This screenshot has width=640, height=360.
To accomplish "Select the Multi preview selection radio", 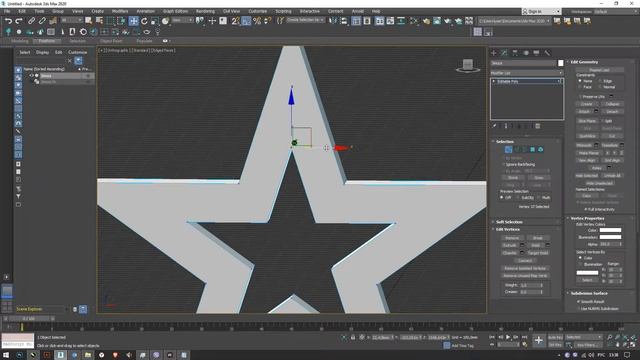I will [539, 198].
